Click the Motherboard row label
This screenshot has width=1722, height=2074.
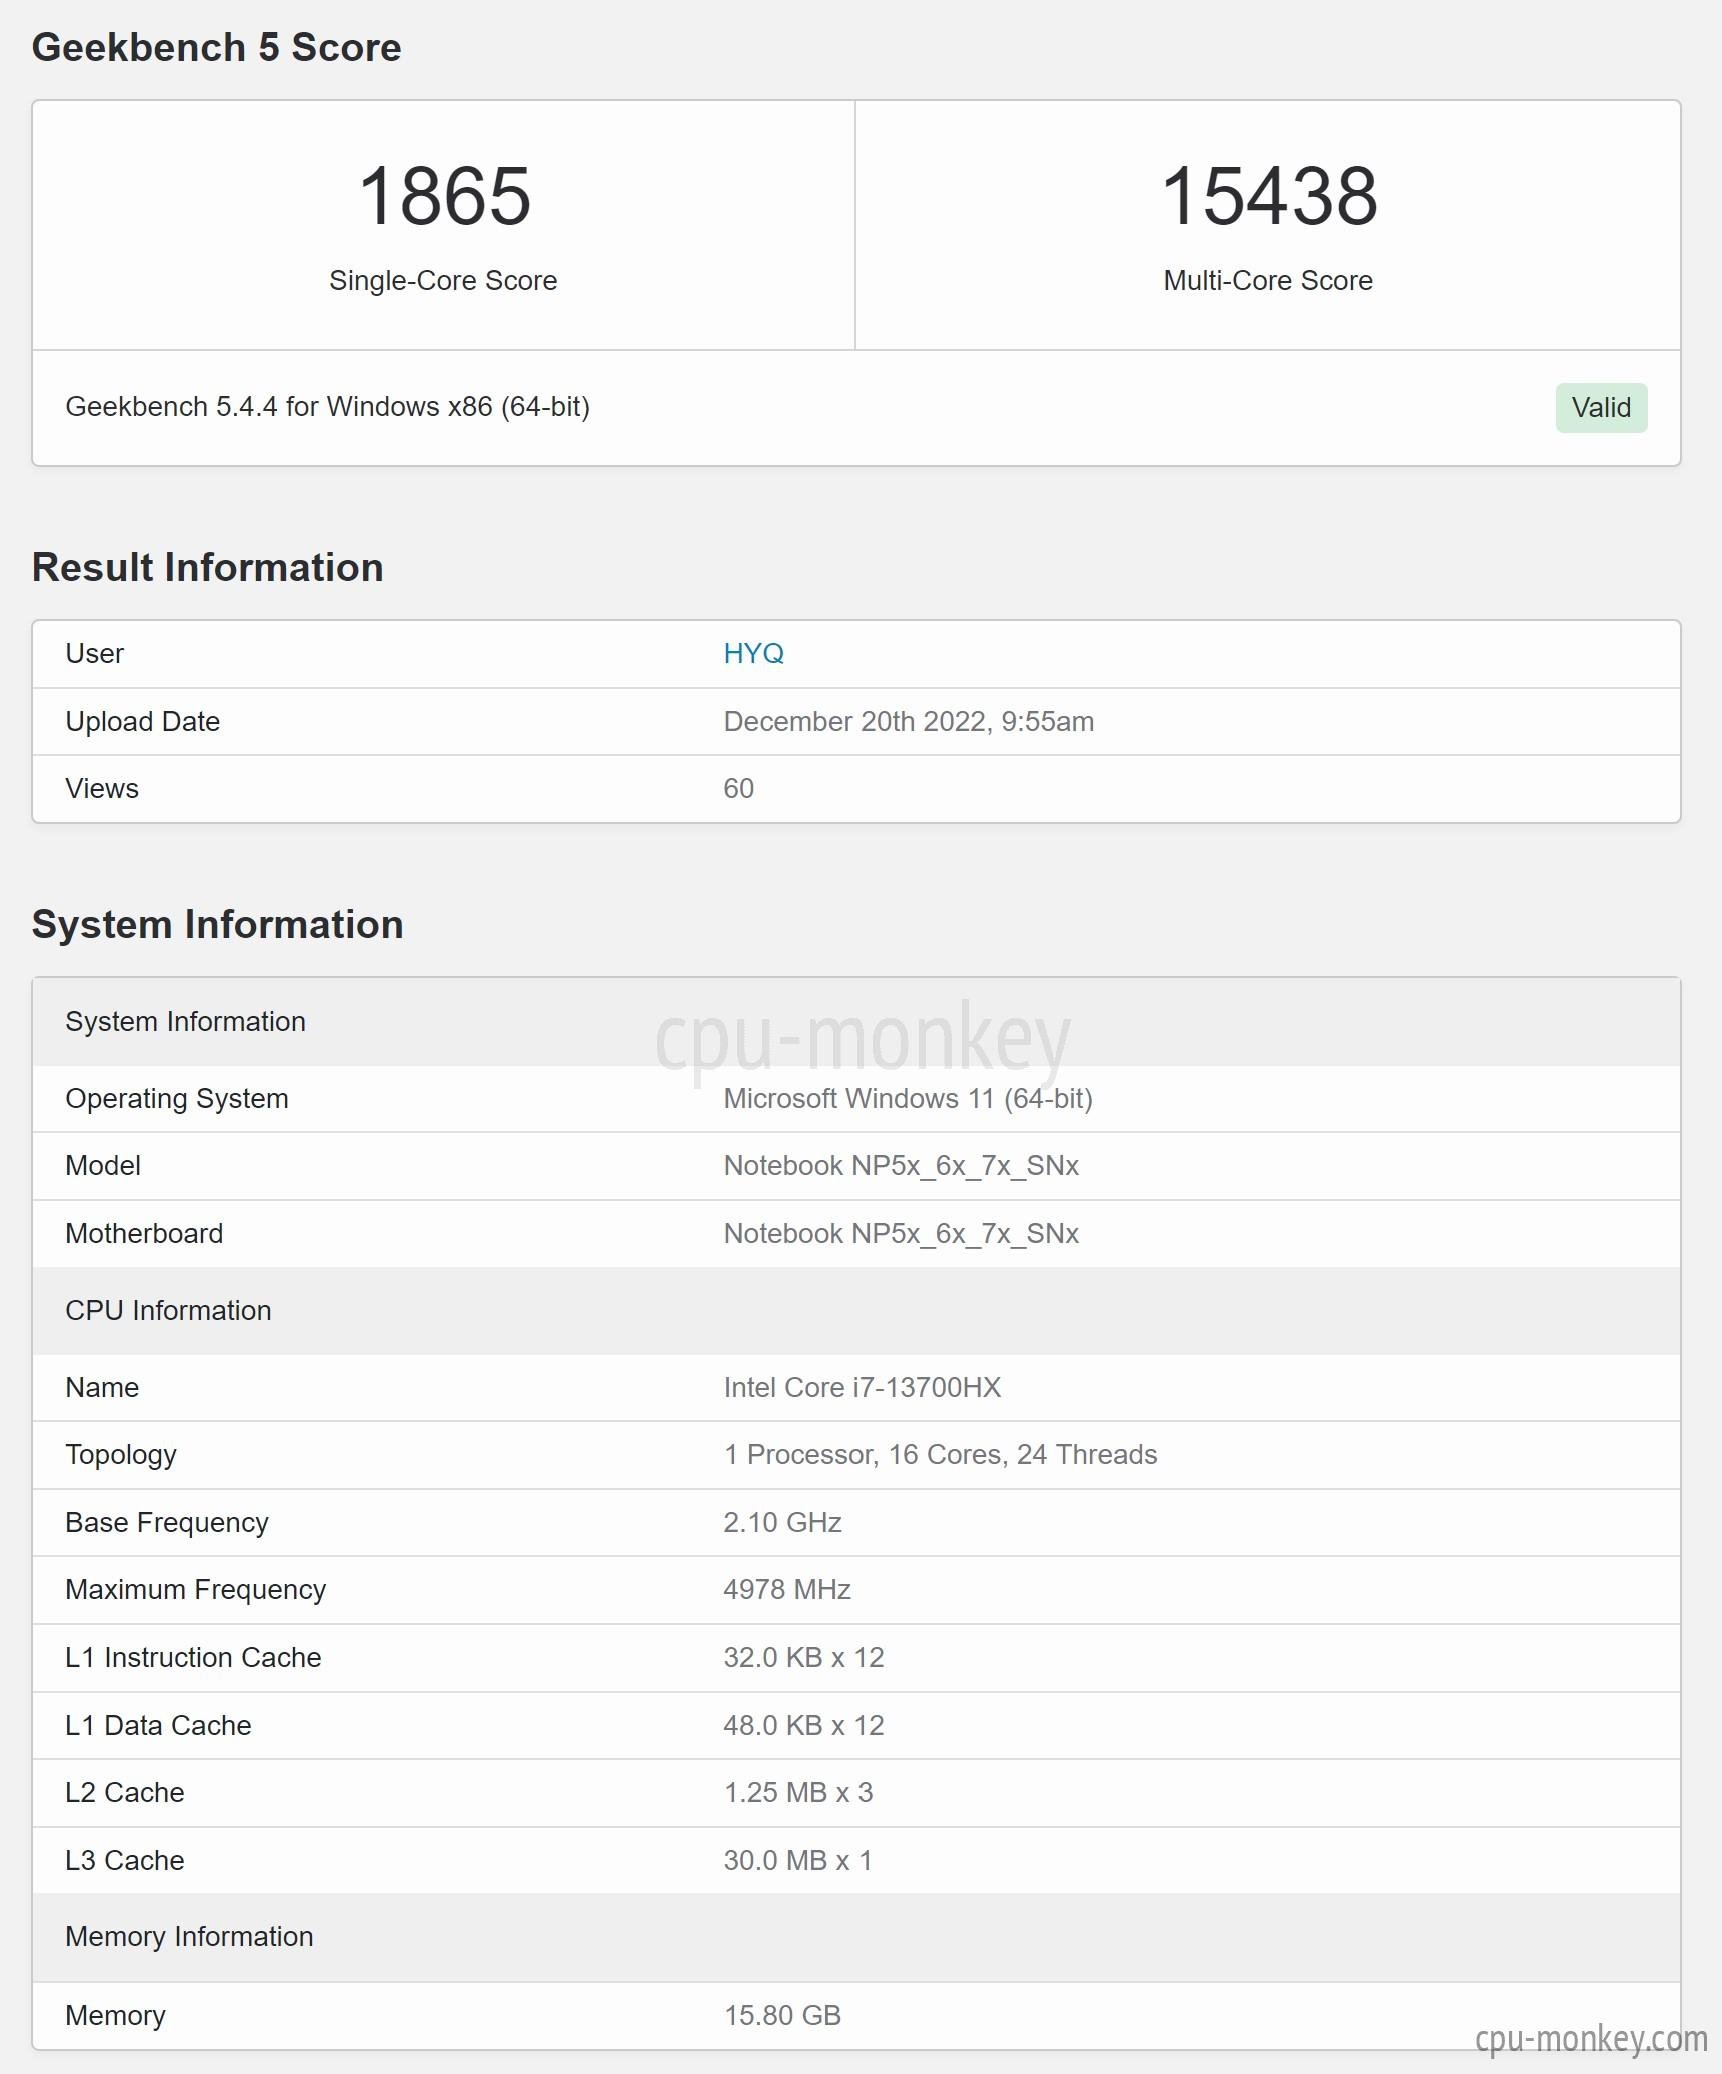point(144,1233)
